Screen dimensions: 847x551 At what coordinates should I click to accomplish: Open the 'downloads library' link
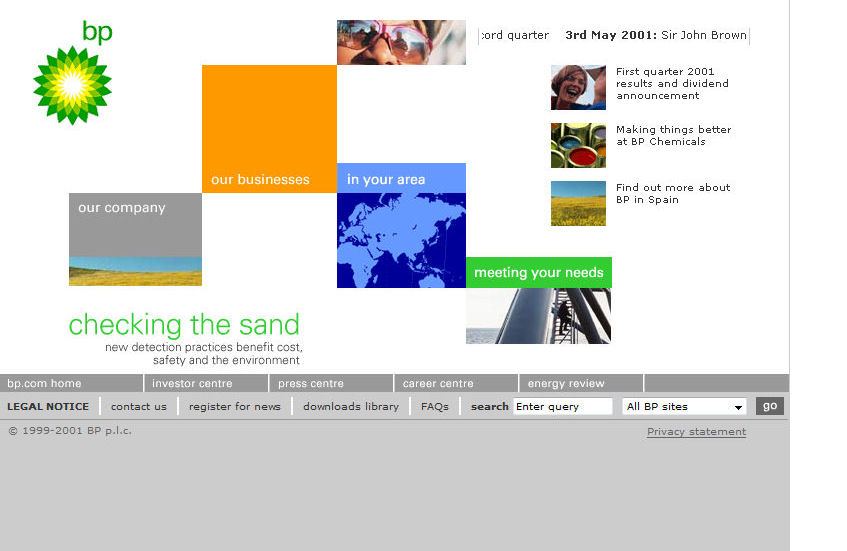pyautogui.click(x=350, y=406)
